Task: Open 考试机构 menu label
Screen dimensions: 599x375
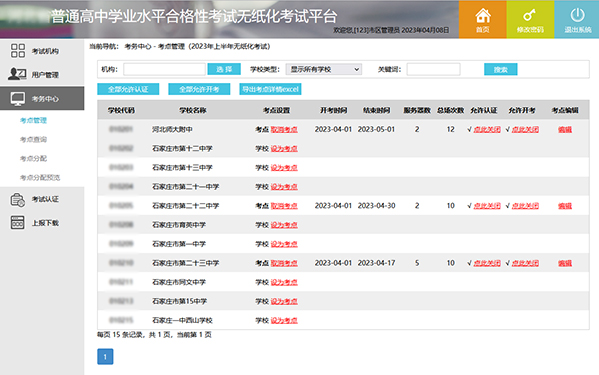Action: [45, 51]
